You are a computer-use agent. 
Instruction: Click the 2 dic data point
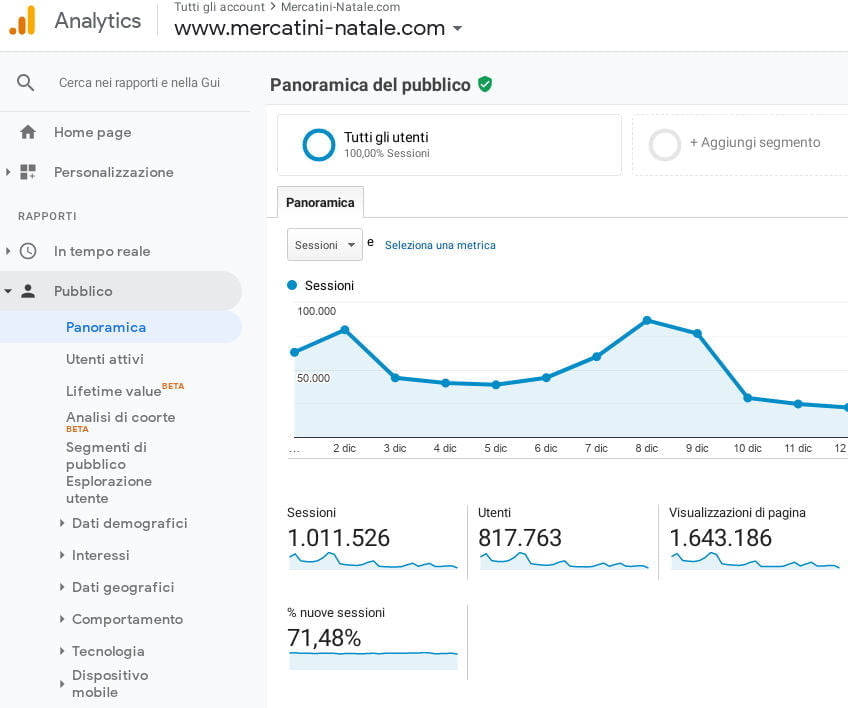pyautogui.click(x=345, y=329)
